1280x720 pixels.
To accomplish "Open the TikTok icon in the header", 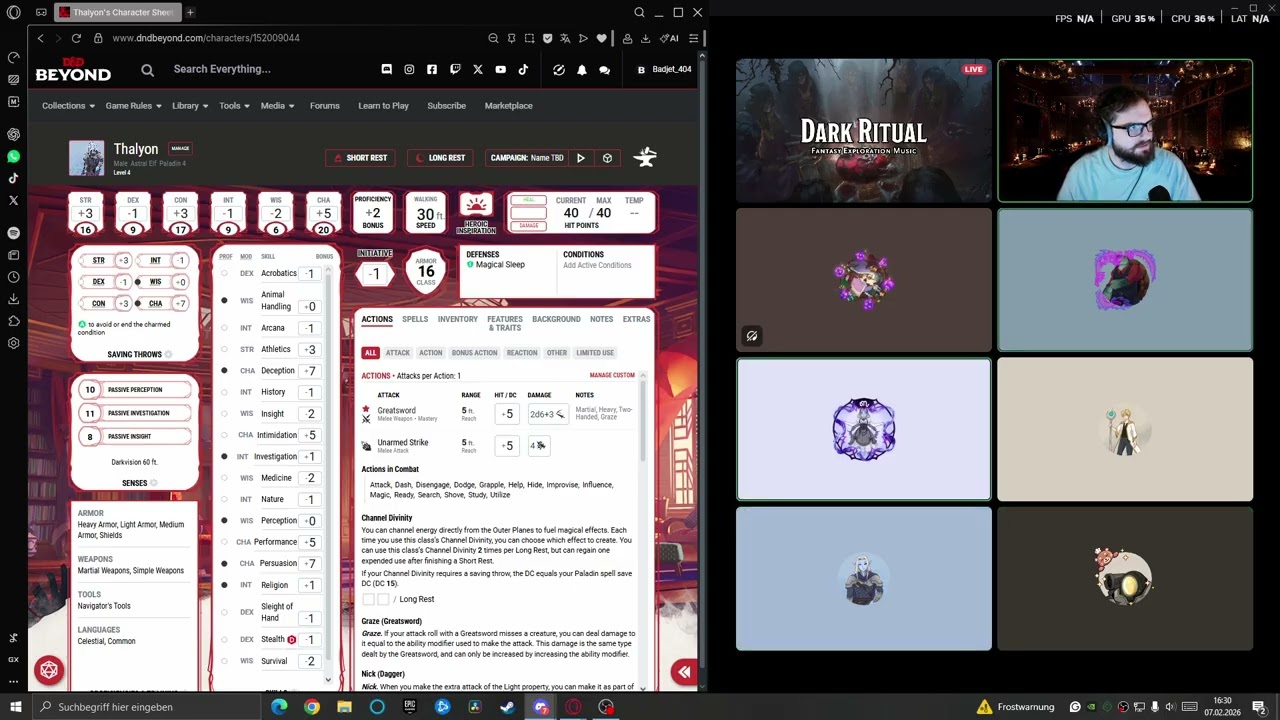I will point(523,69).
